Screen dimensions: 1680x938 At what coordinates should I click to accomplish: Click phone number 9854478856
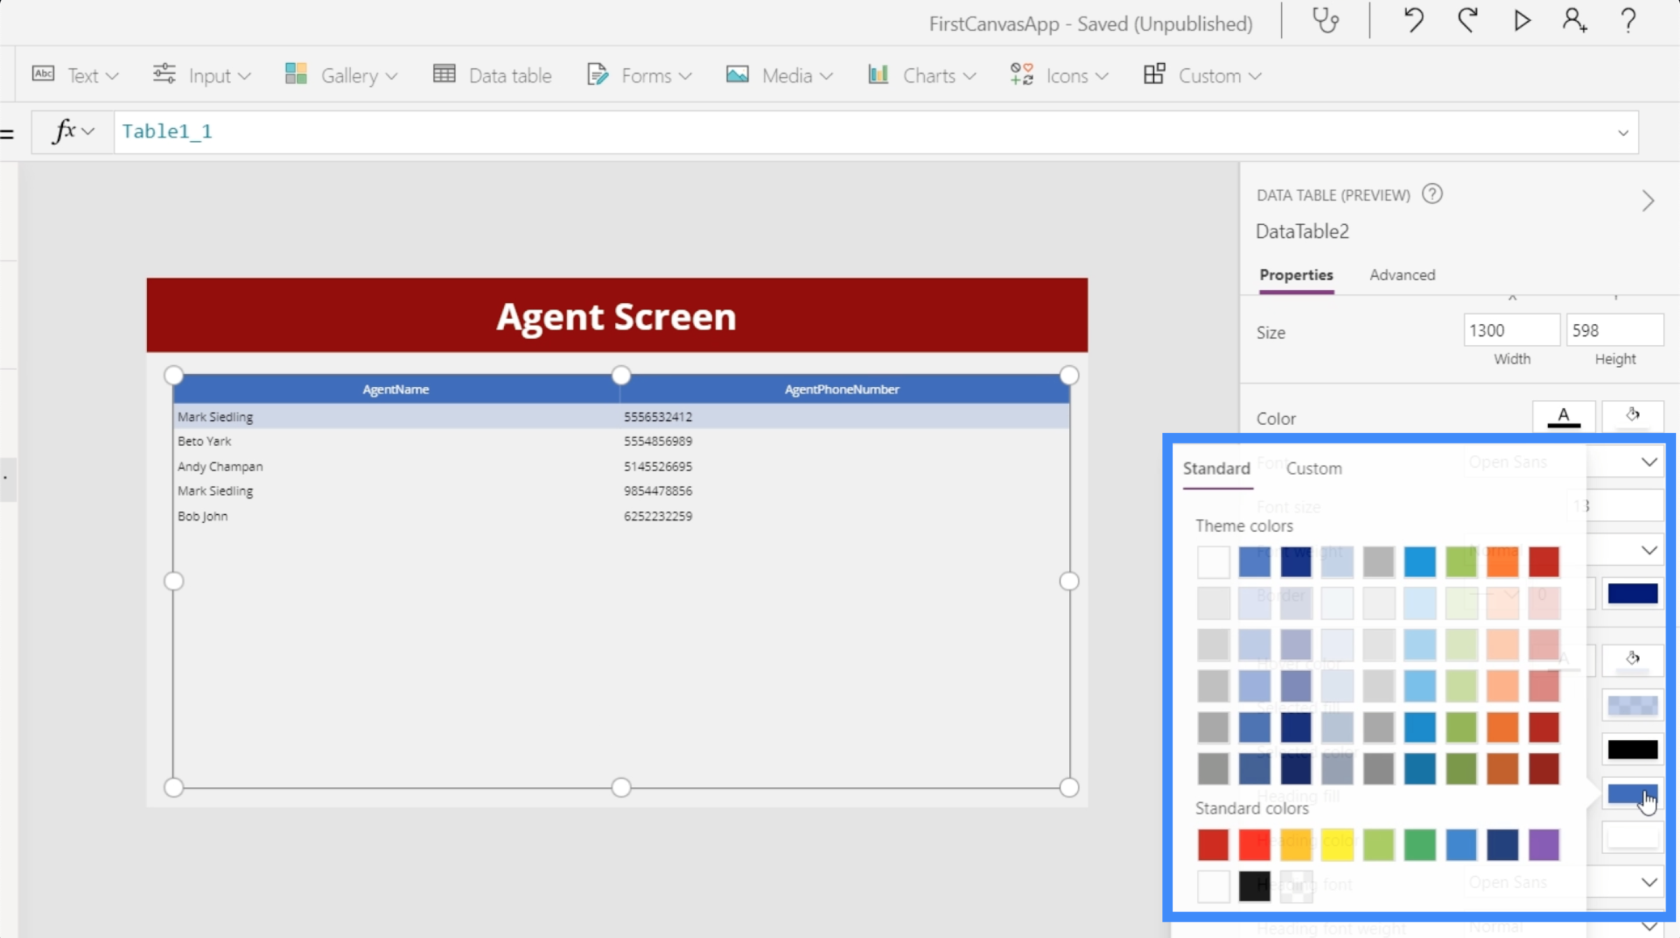[x=658, y=491]
